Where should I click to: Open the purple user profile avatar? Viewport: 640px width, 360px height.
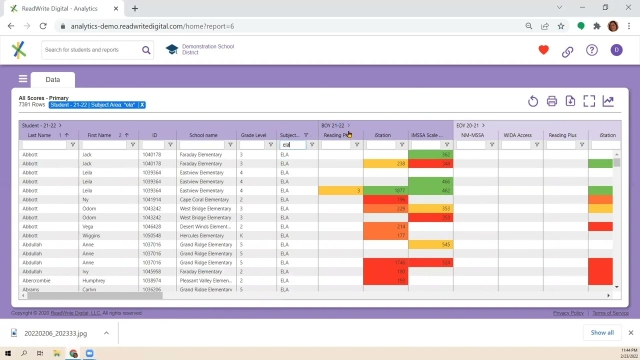[x=616, y=50]
